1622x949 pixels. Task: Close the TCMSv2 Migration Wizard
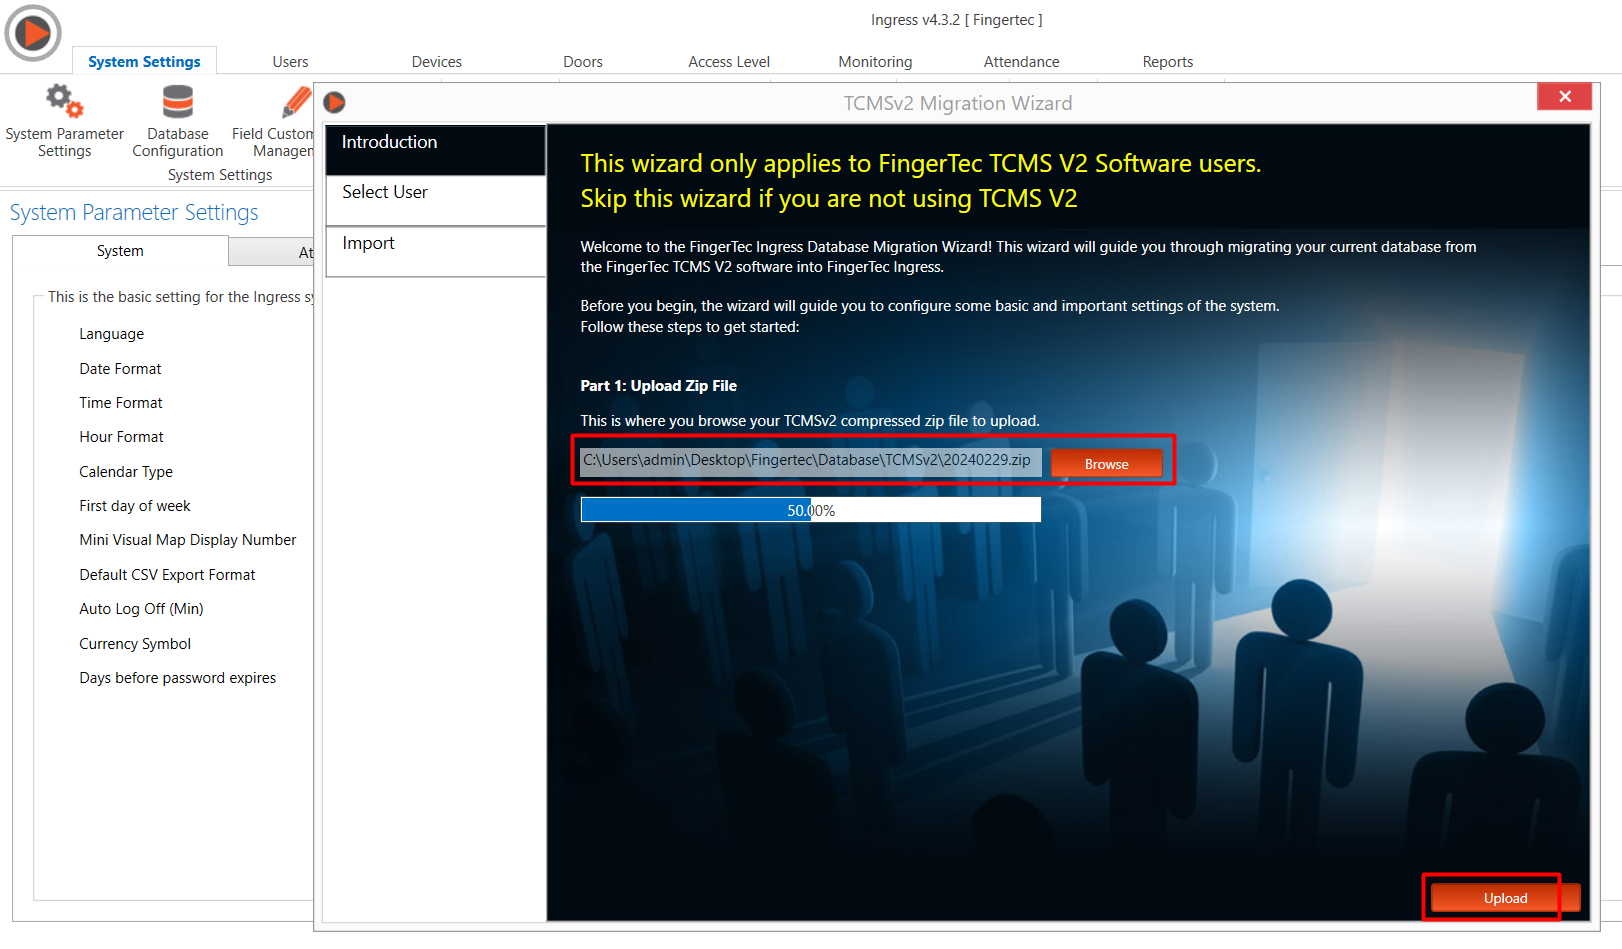coord(1564,96)
